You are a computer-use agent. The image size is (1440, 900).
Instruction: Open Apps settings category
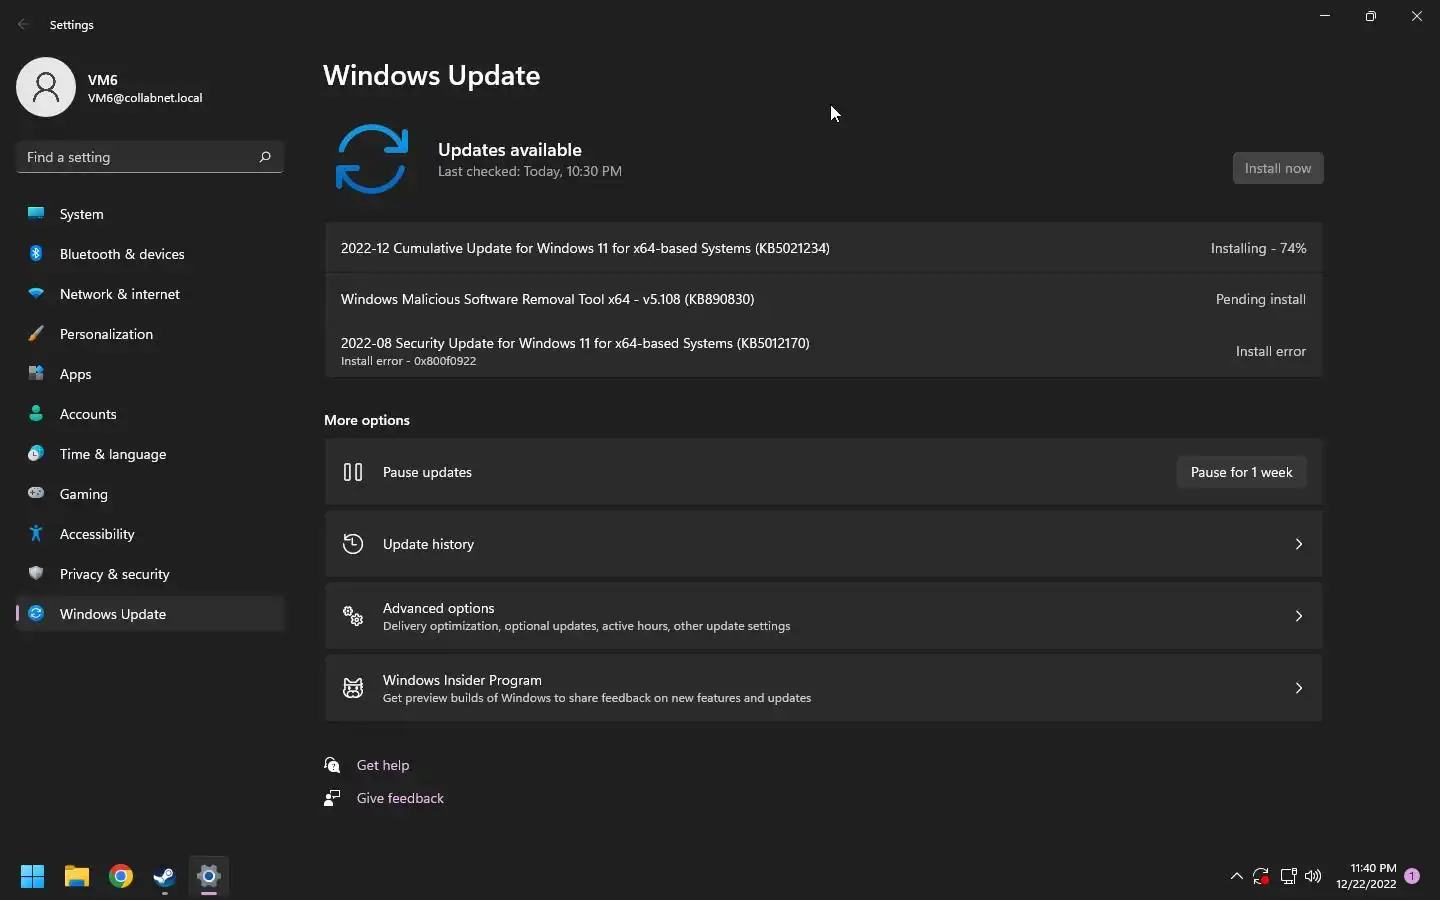click(x=150, y=374)
